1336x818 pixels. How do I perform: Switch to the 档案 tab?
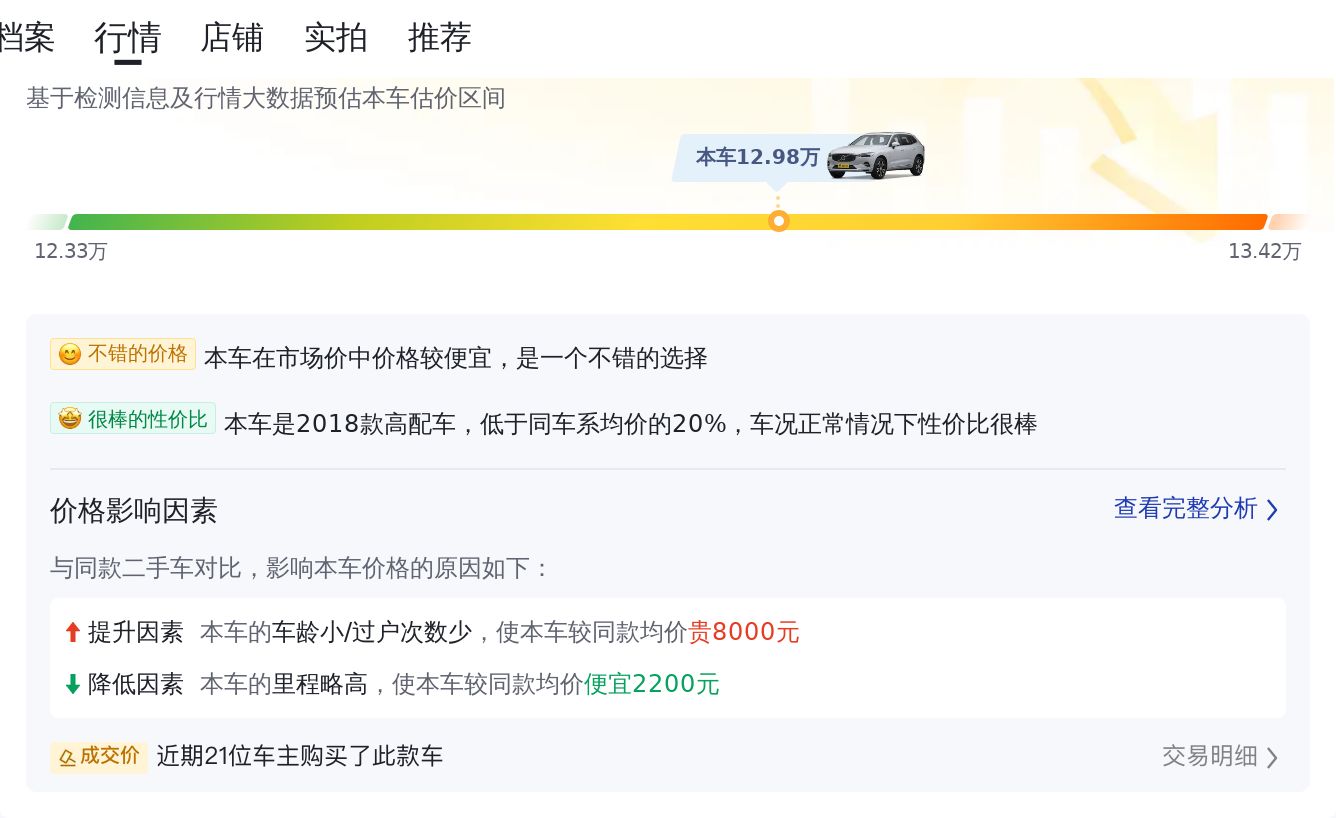(26, 38)
